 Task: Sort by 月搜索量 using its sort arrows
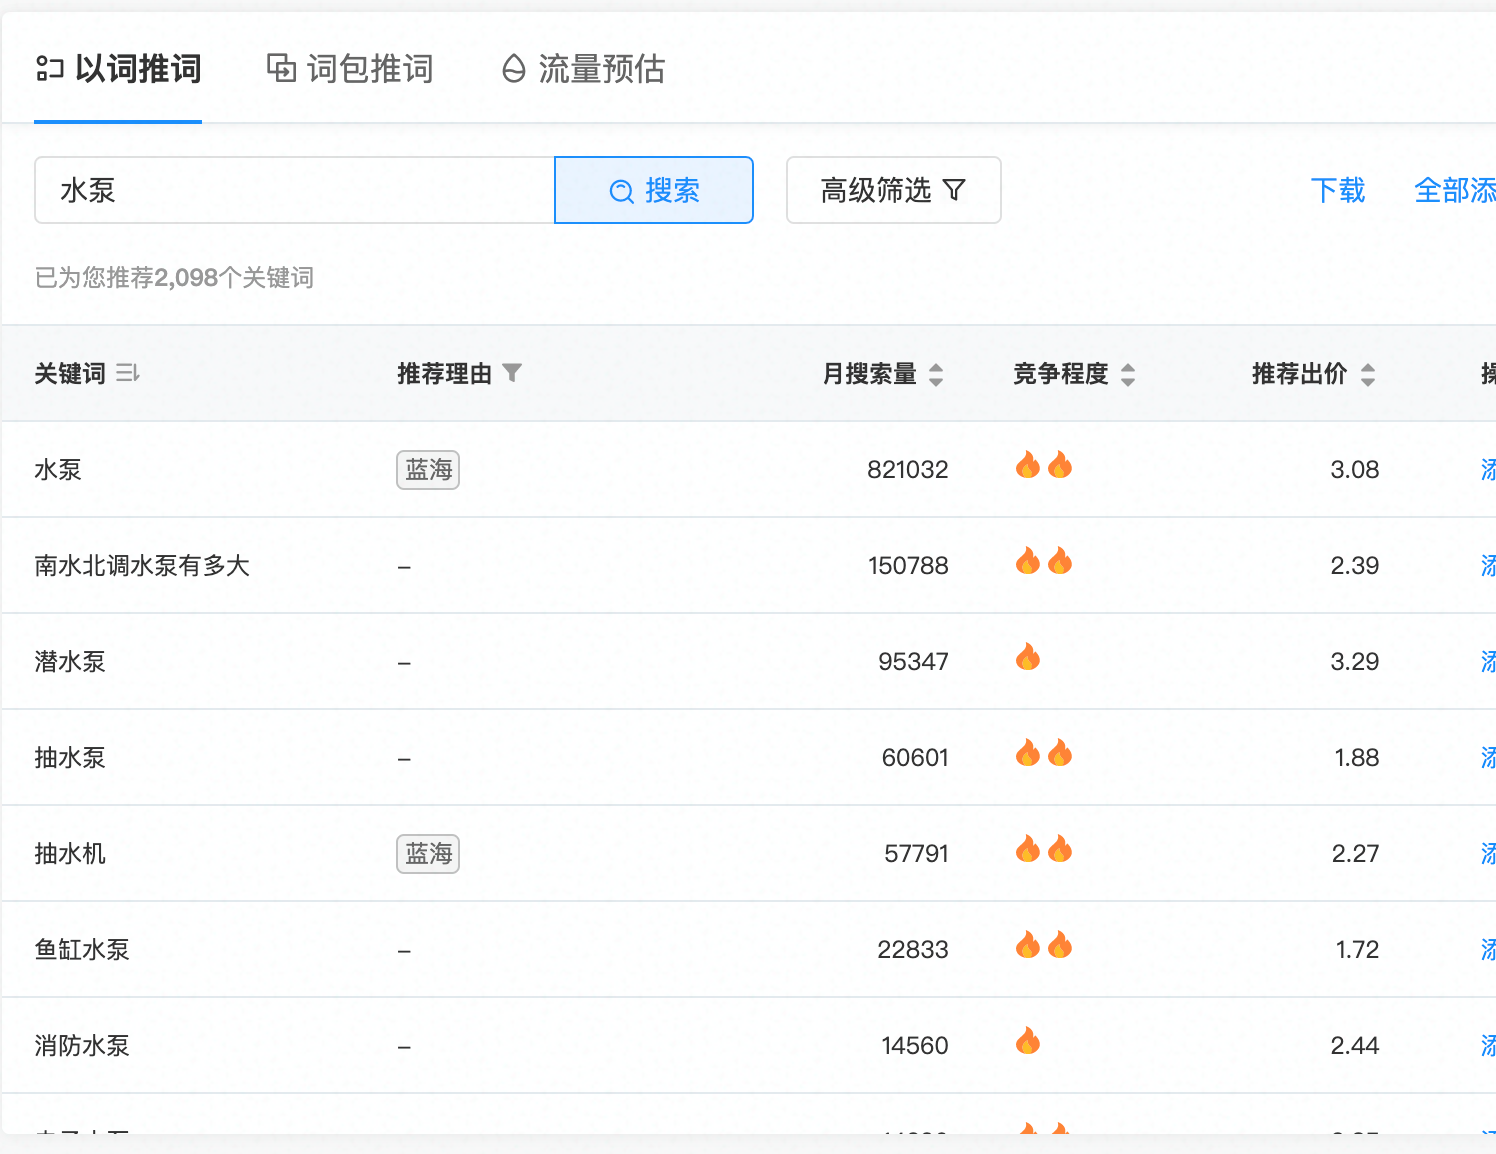point(936,375)
